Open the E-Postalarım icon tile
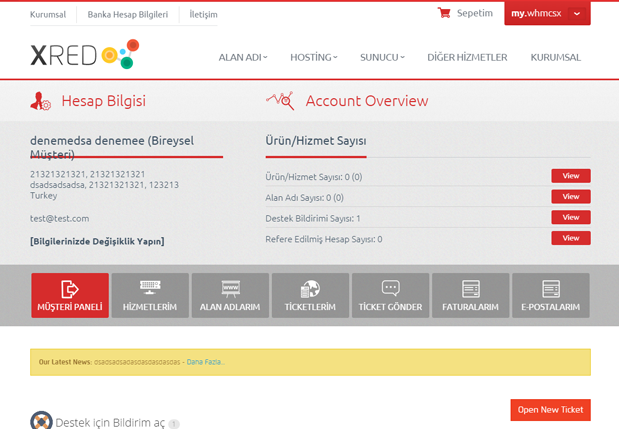 [550, 295]
